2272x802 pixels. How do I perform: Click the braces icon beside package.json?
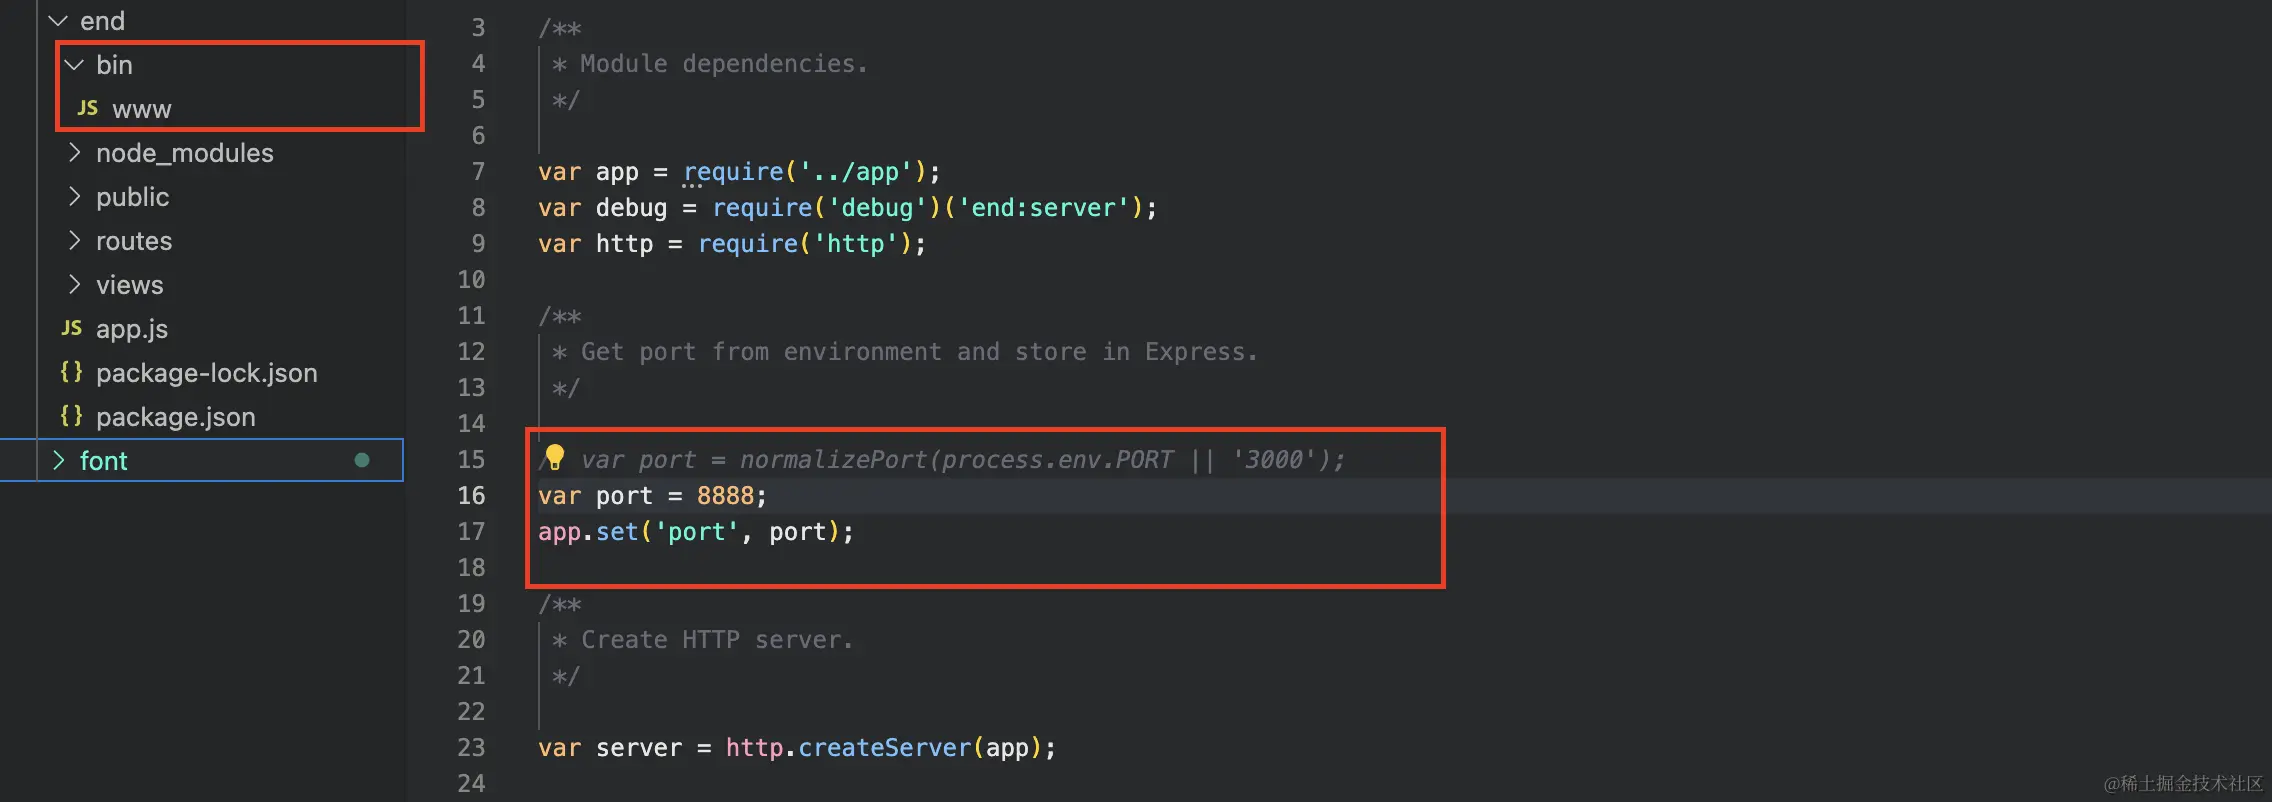72,416
